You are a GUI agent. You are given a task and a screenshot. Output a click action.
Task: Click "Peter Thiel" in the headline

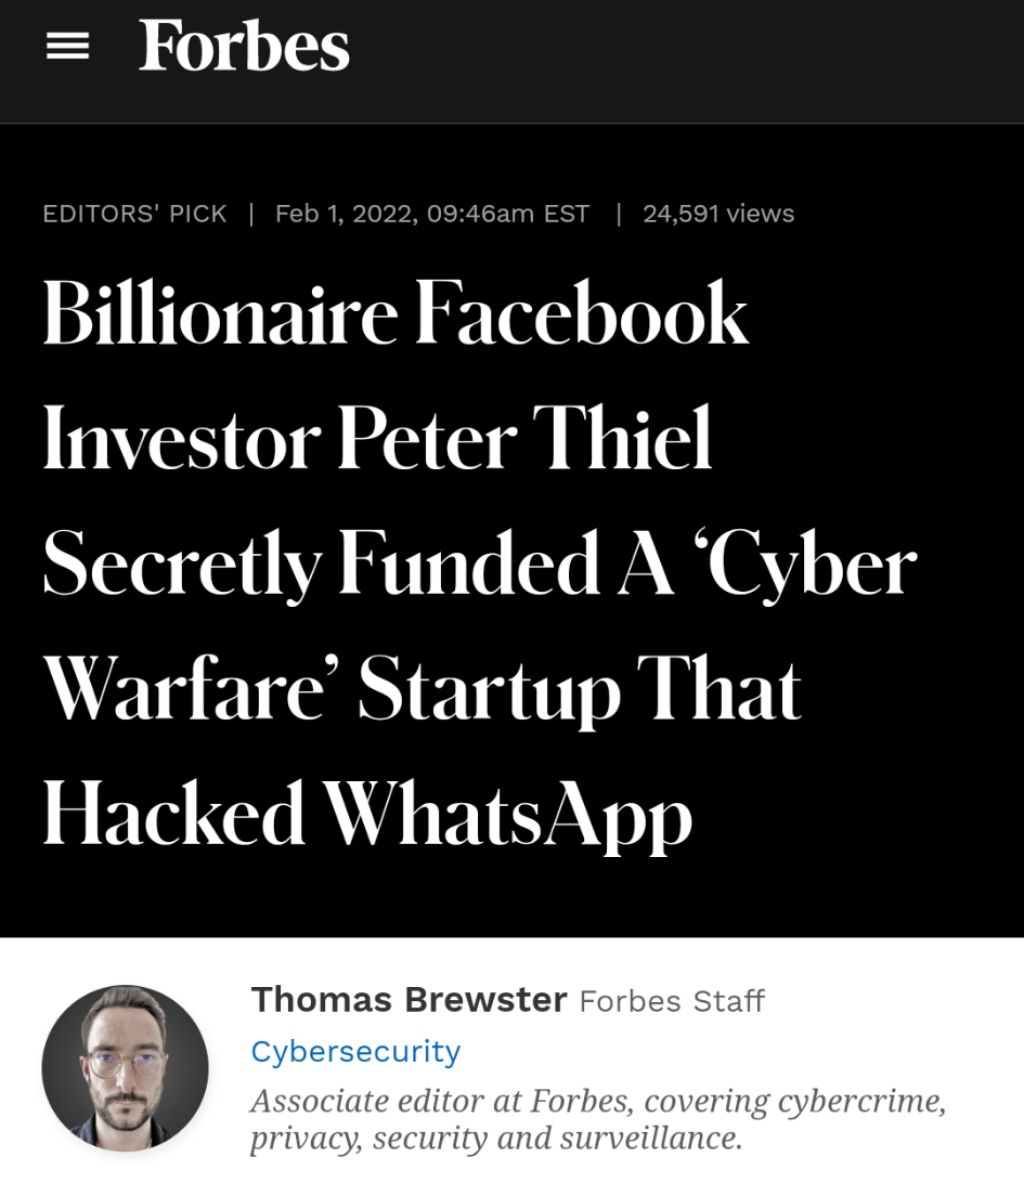525,439
